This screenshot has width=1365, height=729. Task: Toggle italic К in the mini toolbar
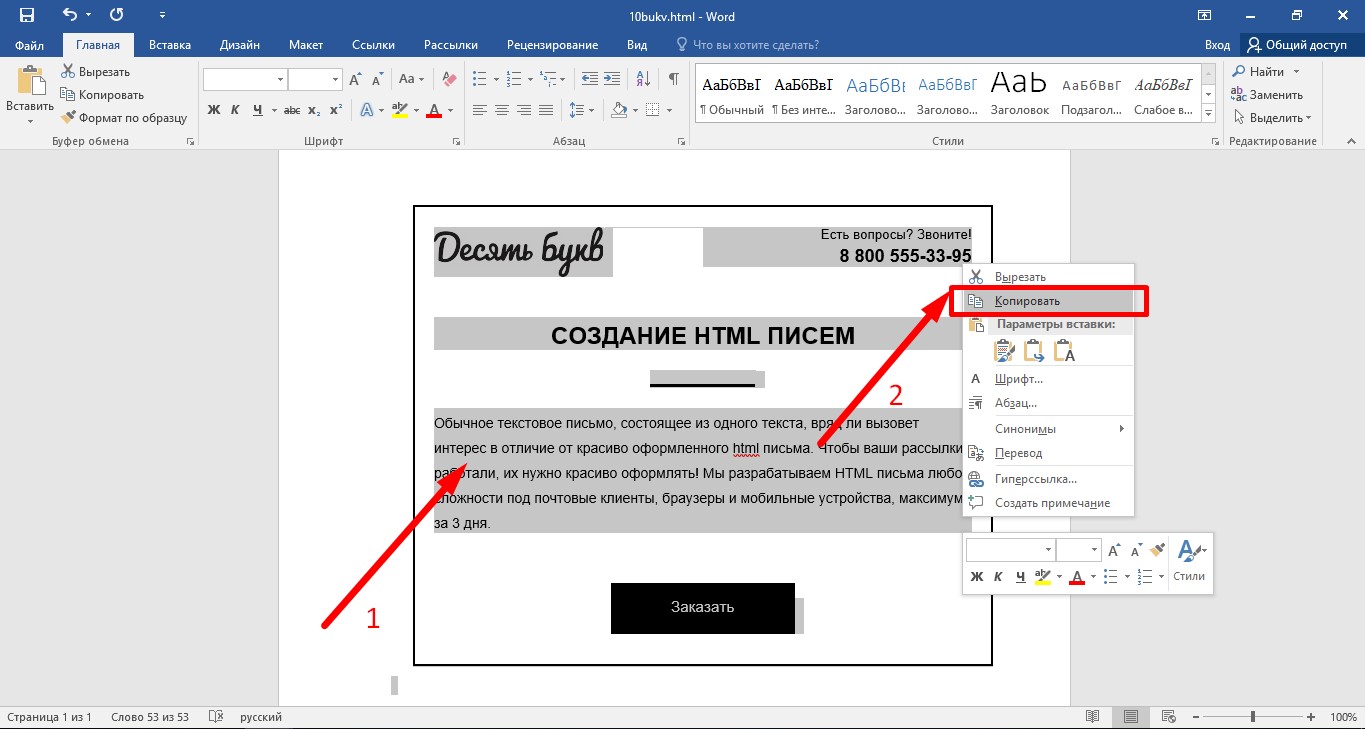tap(999, 577)
